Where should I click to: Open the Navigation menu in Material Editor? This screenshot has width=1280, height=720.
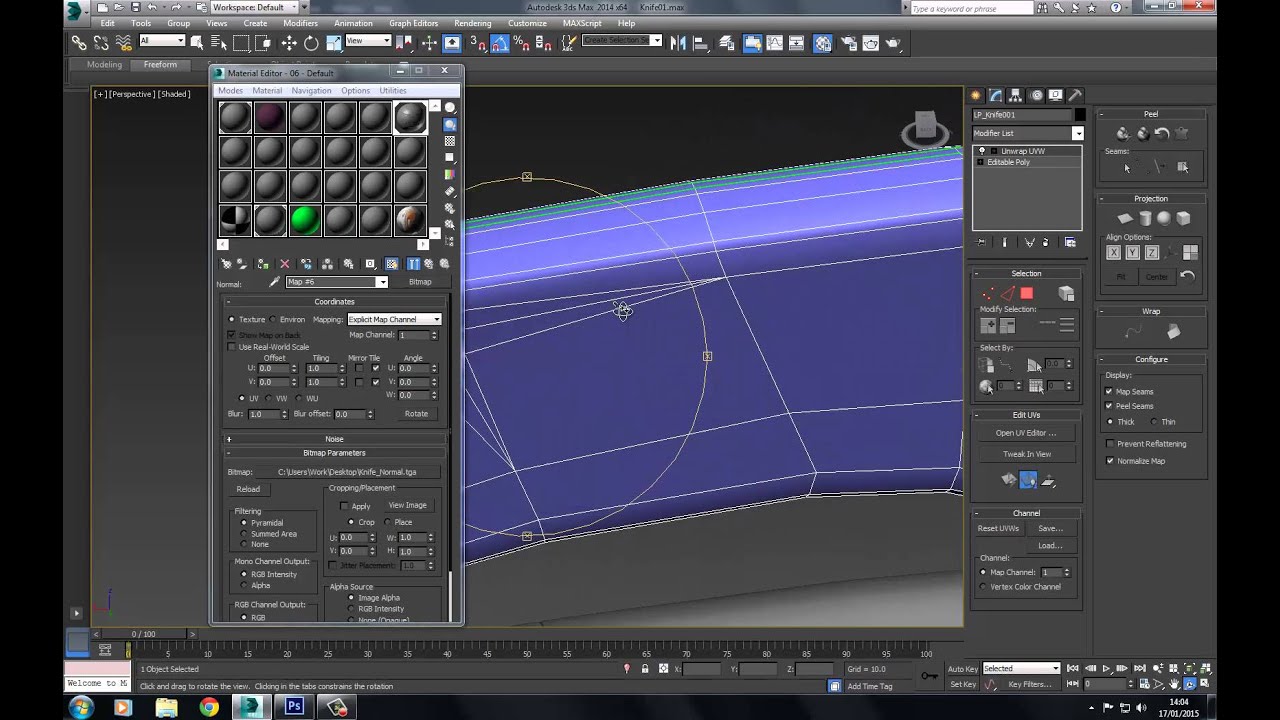pyautogui.click(x=311, y=91)
